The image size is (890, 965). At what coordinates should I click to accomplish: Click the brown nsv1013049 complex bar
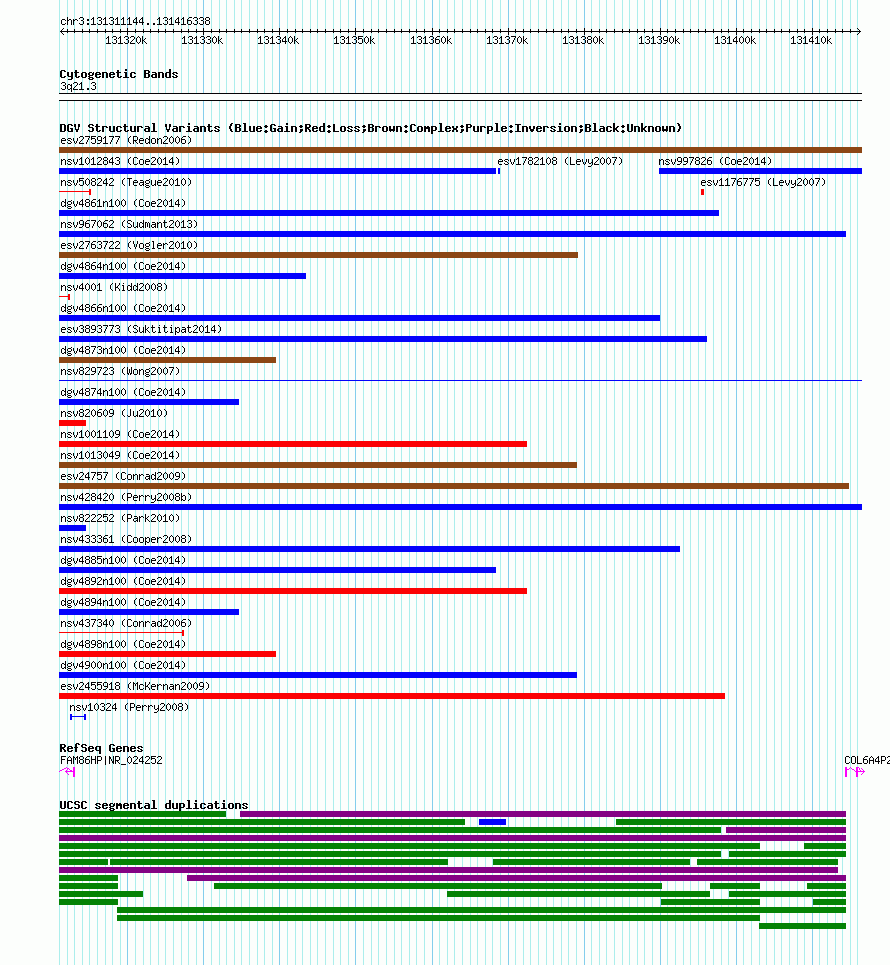click(x=318, y=465)
